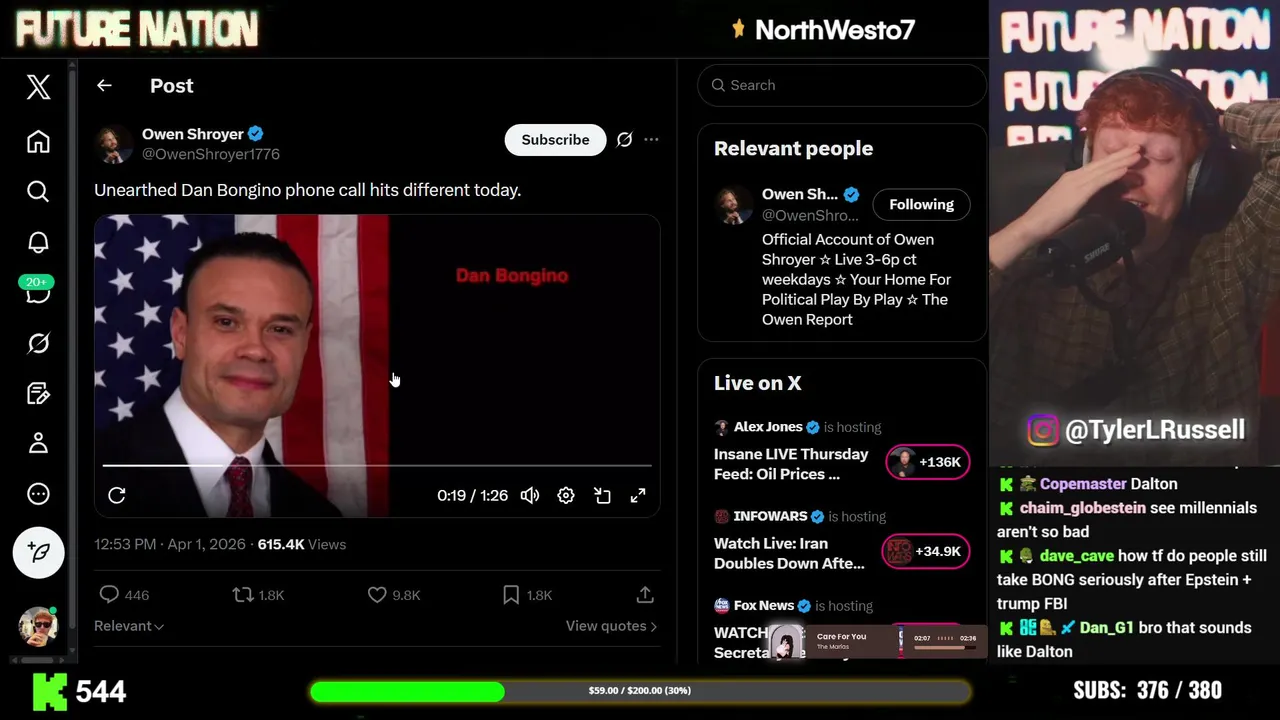Click the Grok explain icon next to Subscribe
The image size is (1280, 720).
[x=624, y=140]
